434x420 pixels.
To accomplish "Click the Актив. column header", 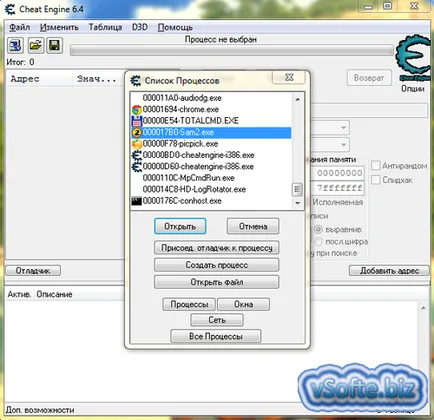I will tap(19, 295).
